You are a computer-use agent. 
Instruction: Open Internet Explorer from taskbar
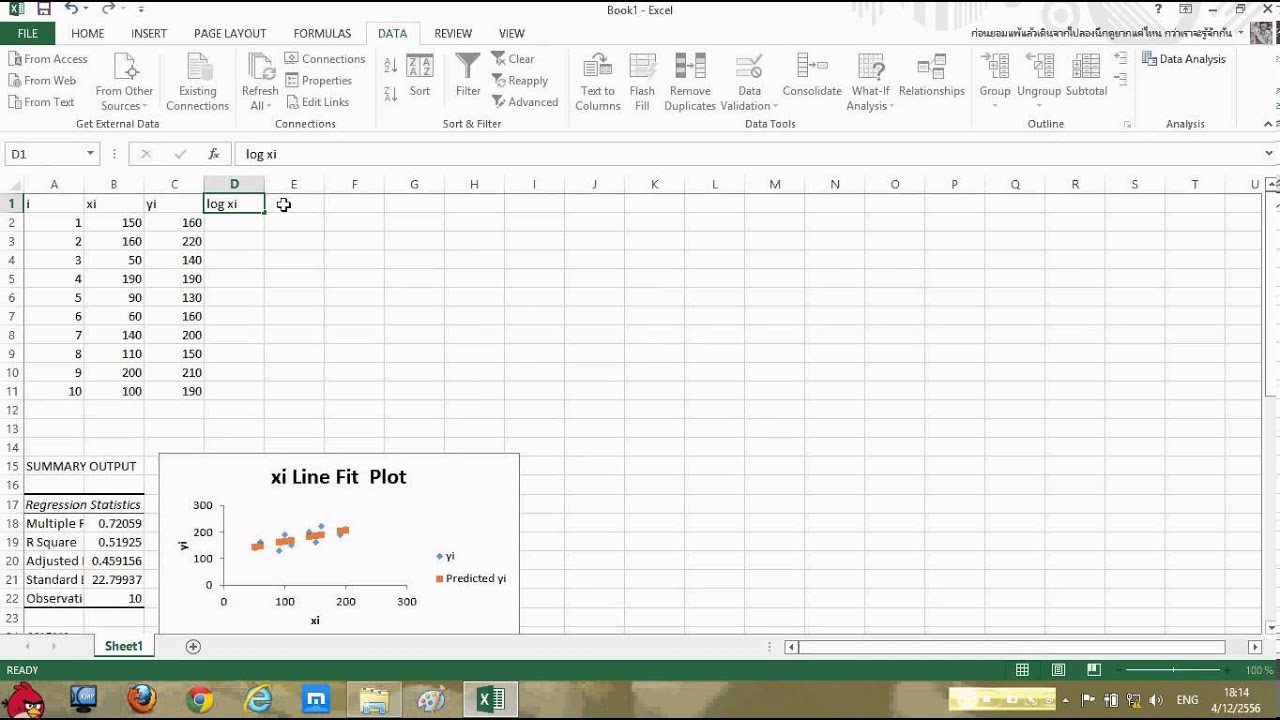(258, 698)
